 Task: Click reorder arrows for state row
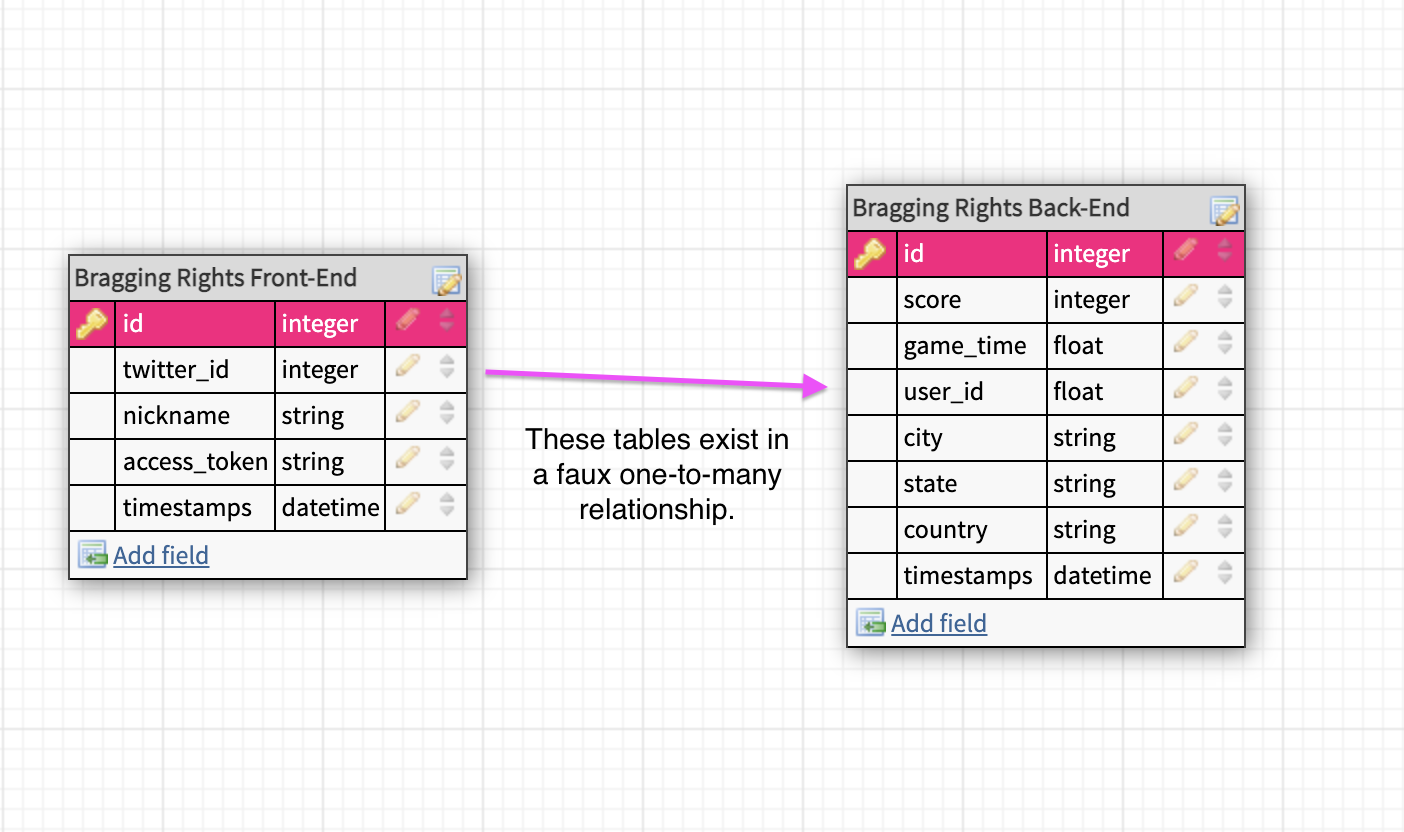click(1225, 481)
